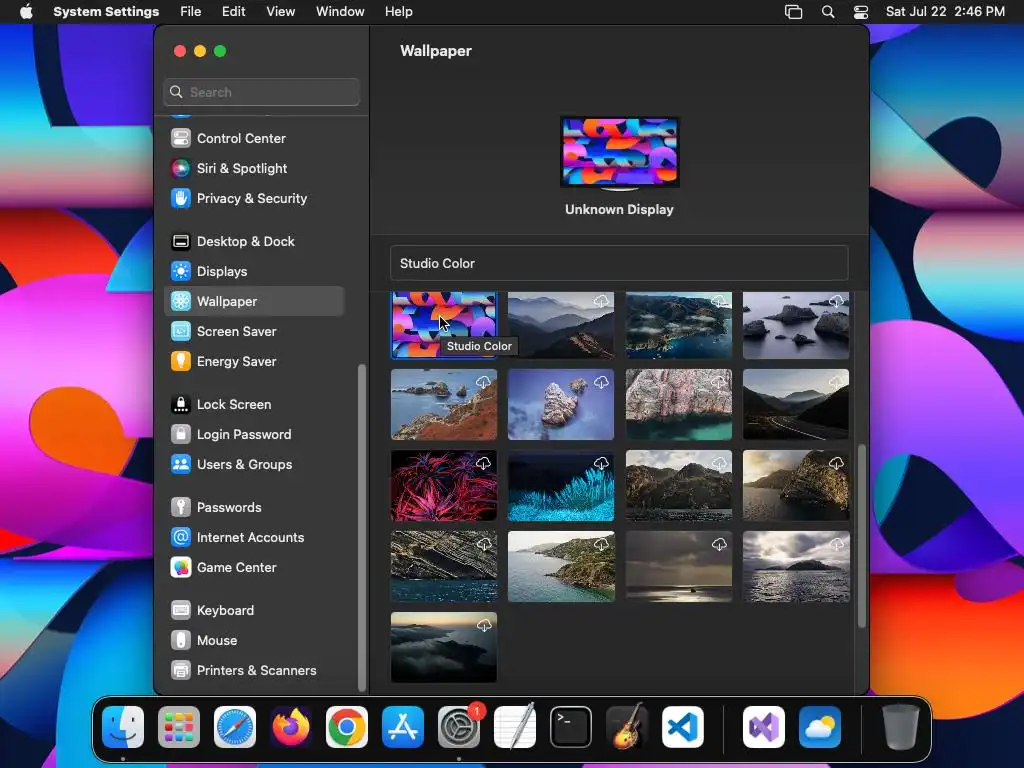This screenshot has width=1024, height=768.
Task: Click the Unknown Display preview thumbnail
Action: point(619,153)
